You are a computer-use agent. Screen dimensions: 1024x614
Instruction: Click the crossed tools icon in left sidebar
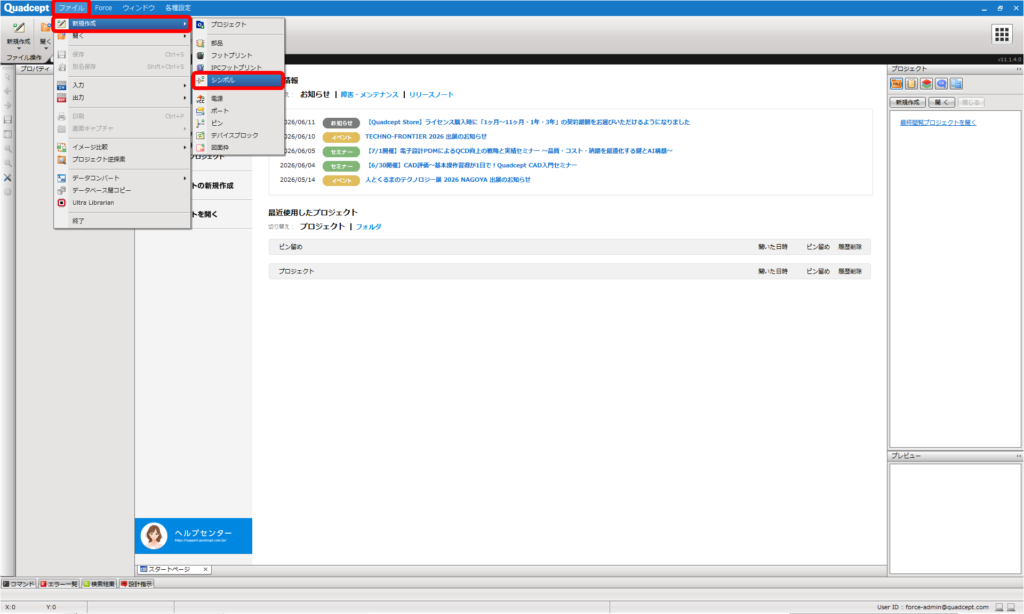(8, 178)
